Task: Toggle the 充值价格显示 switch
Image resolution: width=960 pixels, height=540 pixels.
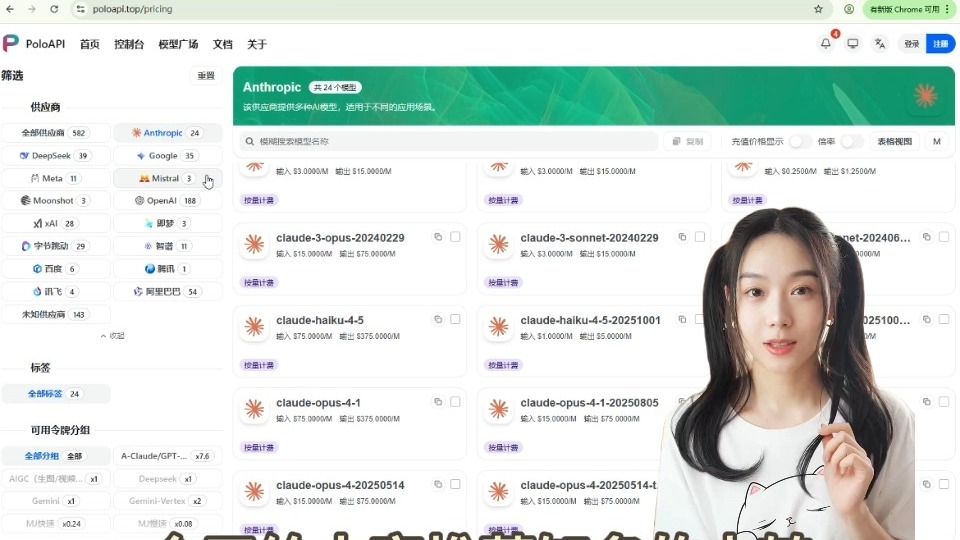Action: (799, 141)
